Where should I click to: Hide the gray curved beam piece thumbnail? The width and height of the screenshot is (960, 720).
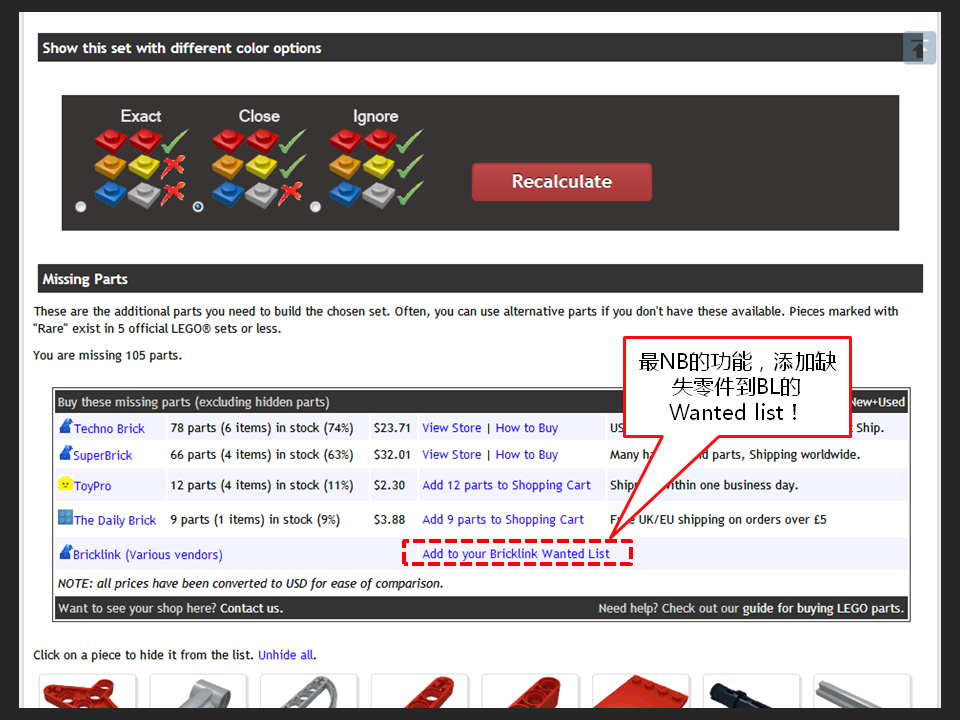[309, 692]
